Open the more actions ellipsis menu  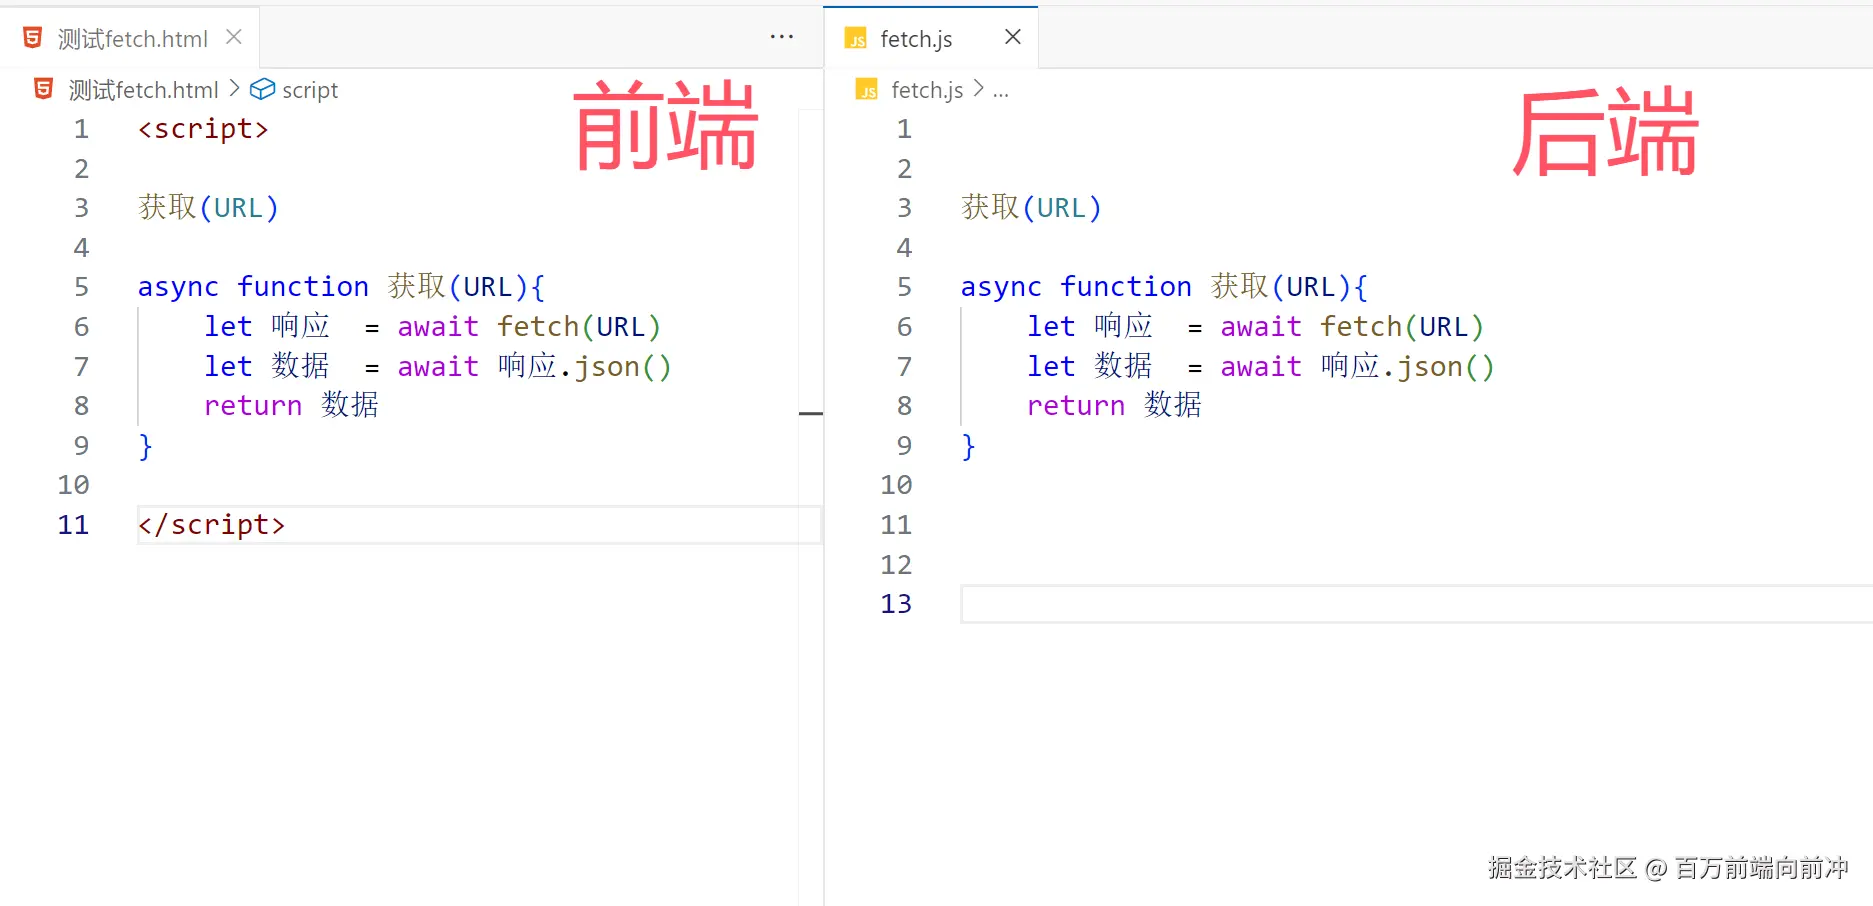tap(781, 37)
